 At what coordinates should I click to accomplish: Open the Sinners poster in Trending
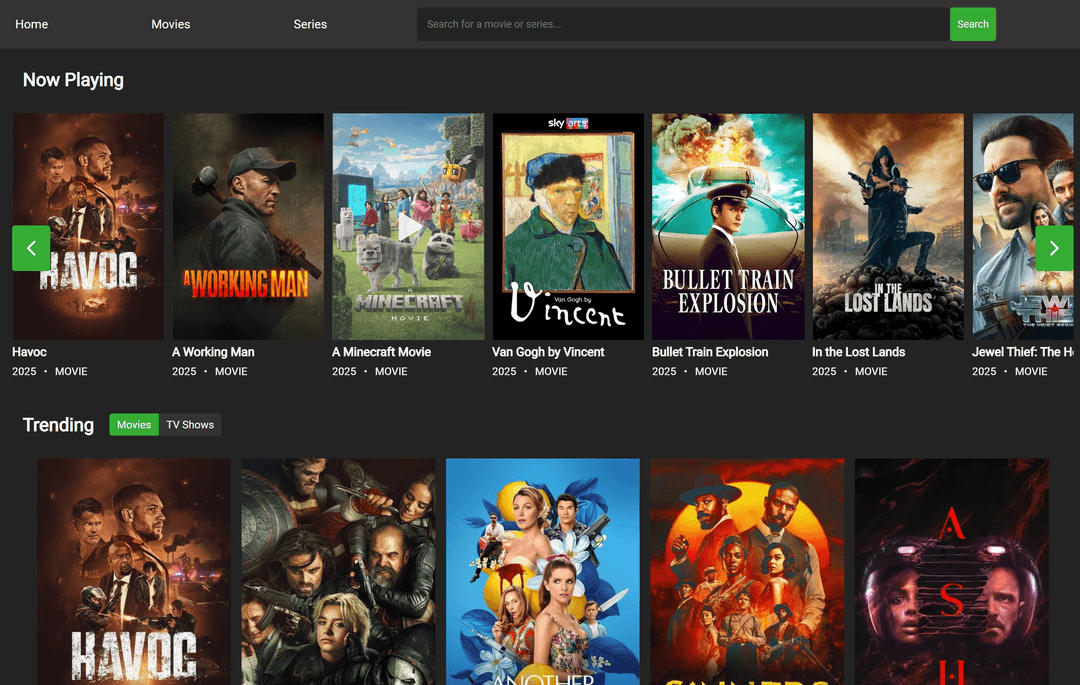(747, 570)
